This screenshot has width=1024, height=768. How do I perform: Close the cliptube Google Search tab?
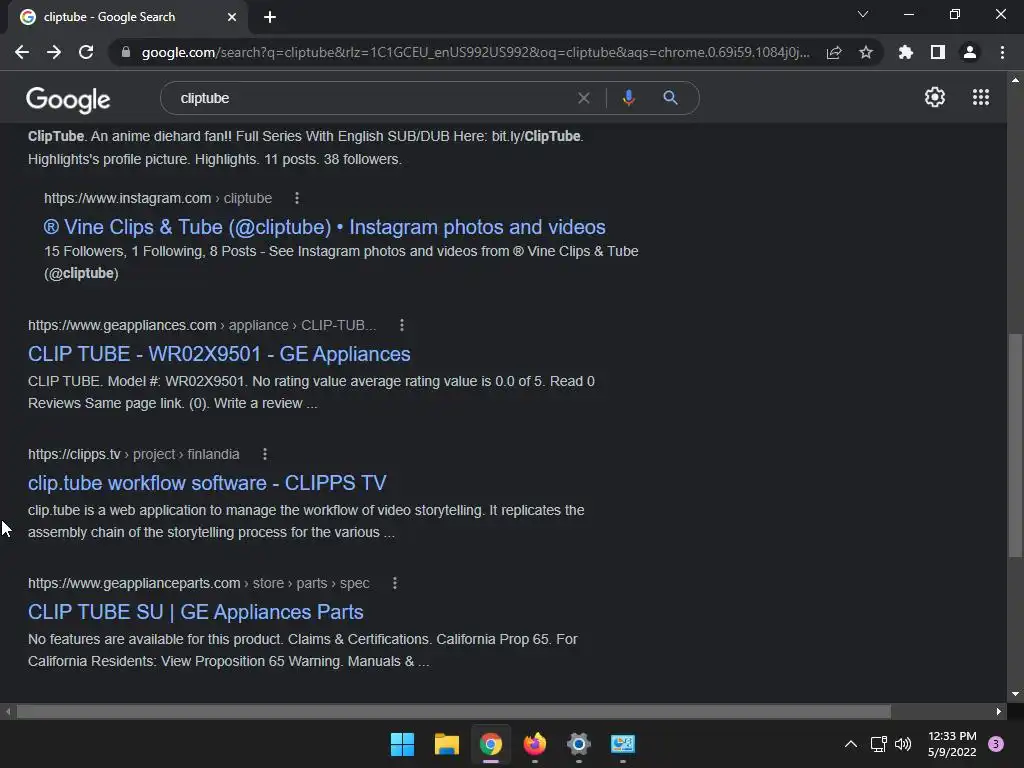(232, 17)
